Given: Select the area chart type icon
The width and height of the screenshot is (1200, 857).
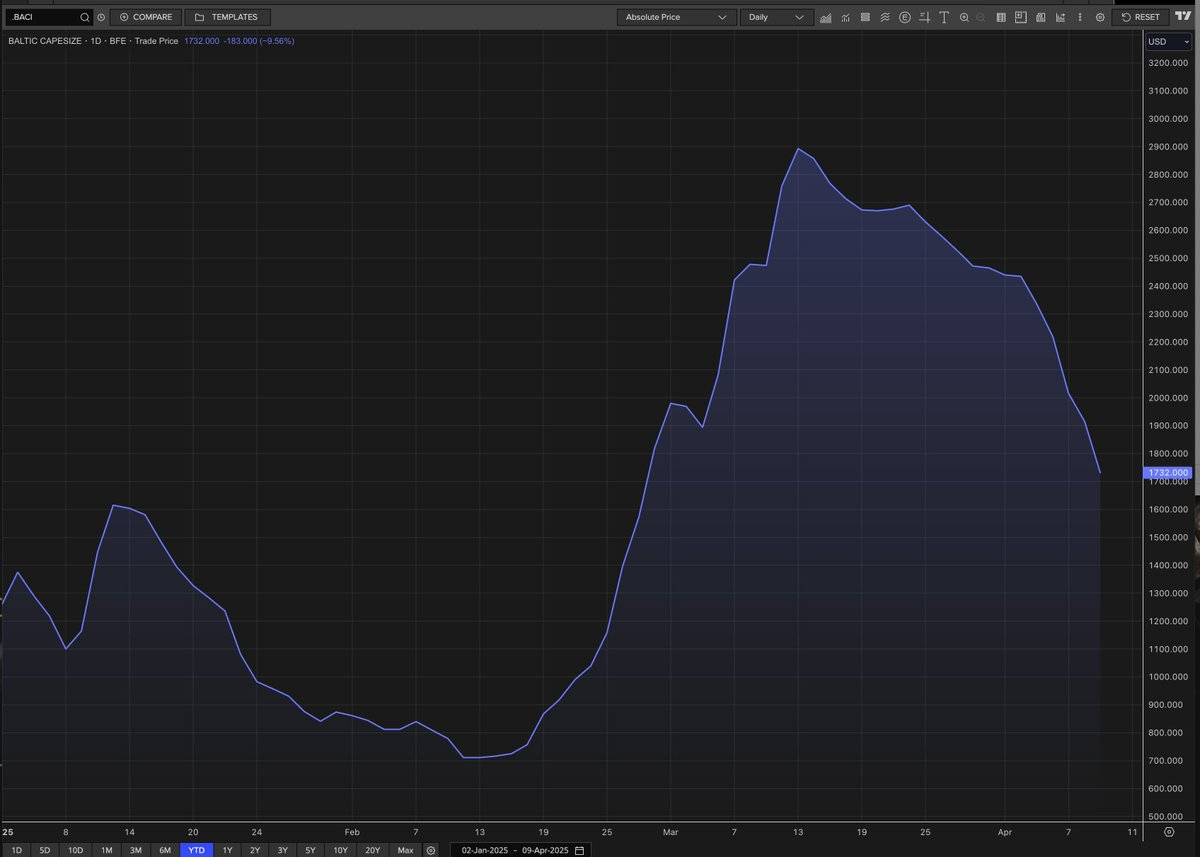Looking at the screenshot, I should coord(826,17).
